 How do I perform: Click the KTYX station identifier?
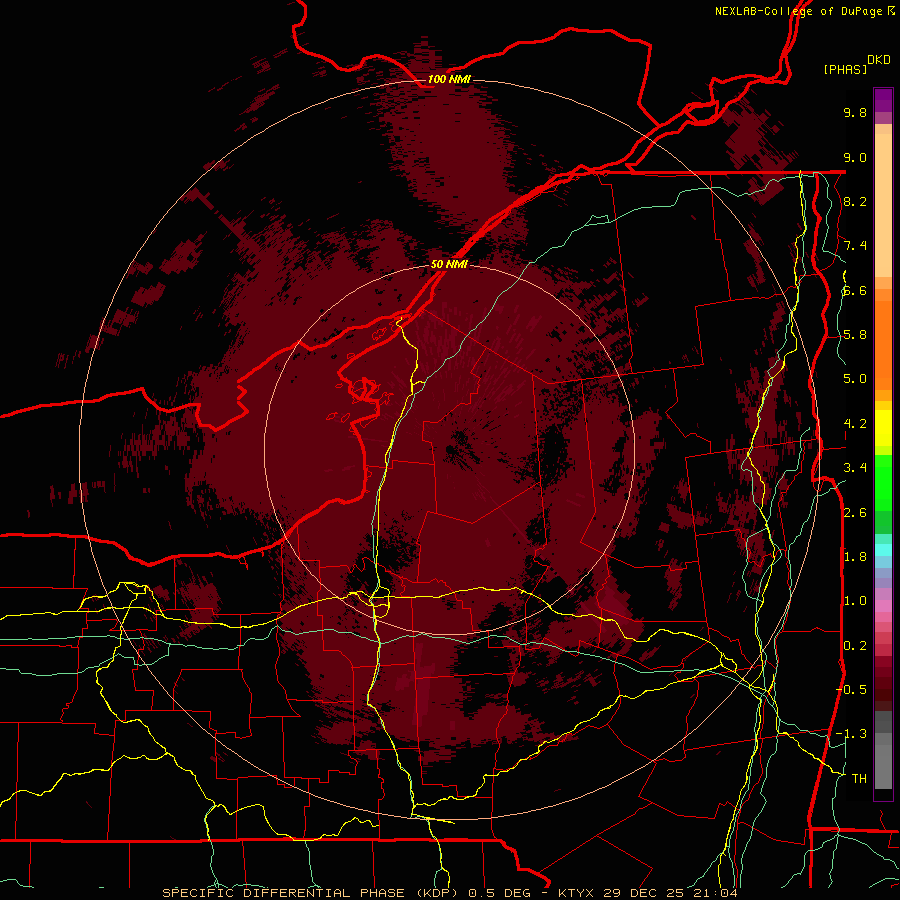tap(576, 893)
